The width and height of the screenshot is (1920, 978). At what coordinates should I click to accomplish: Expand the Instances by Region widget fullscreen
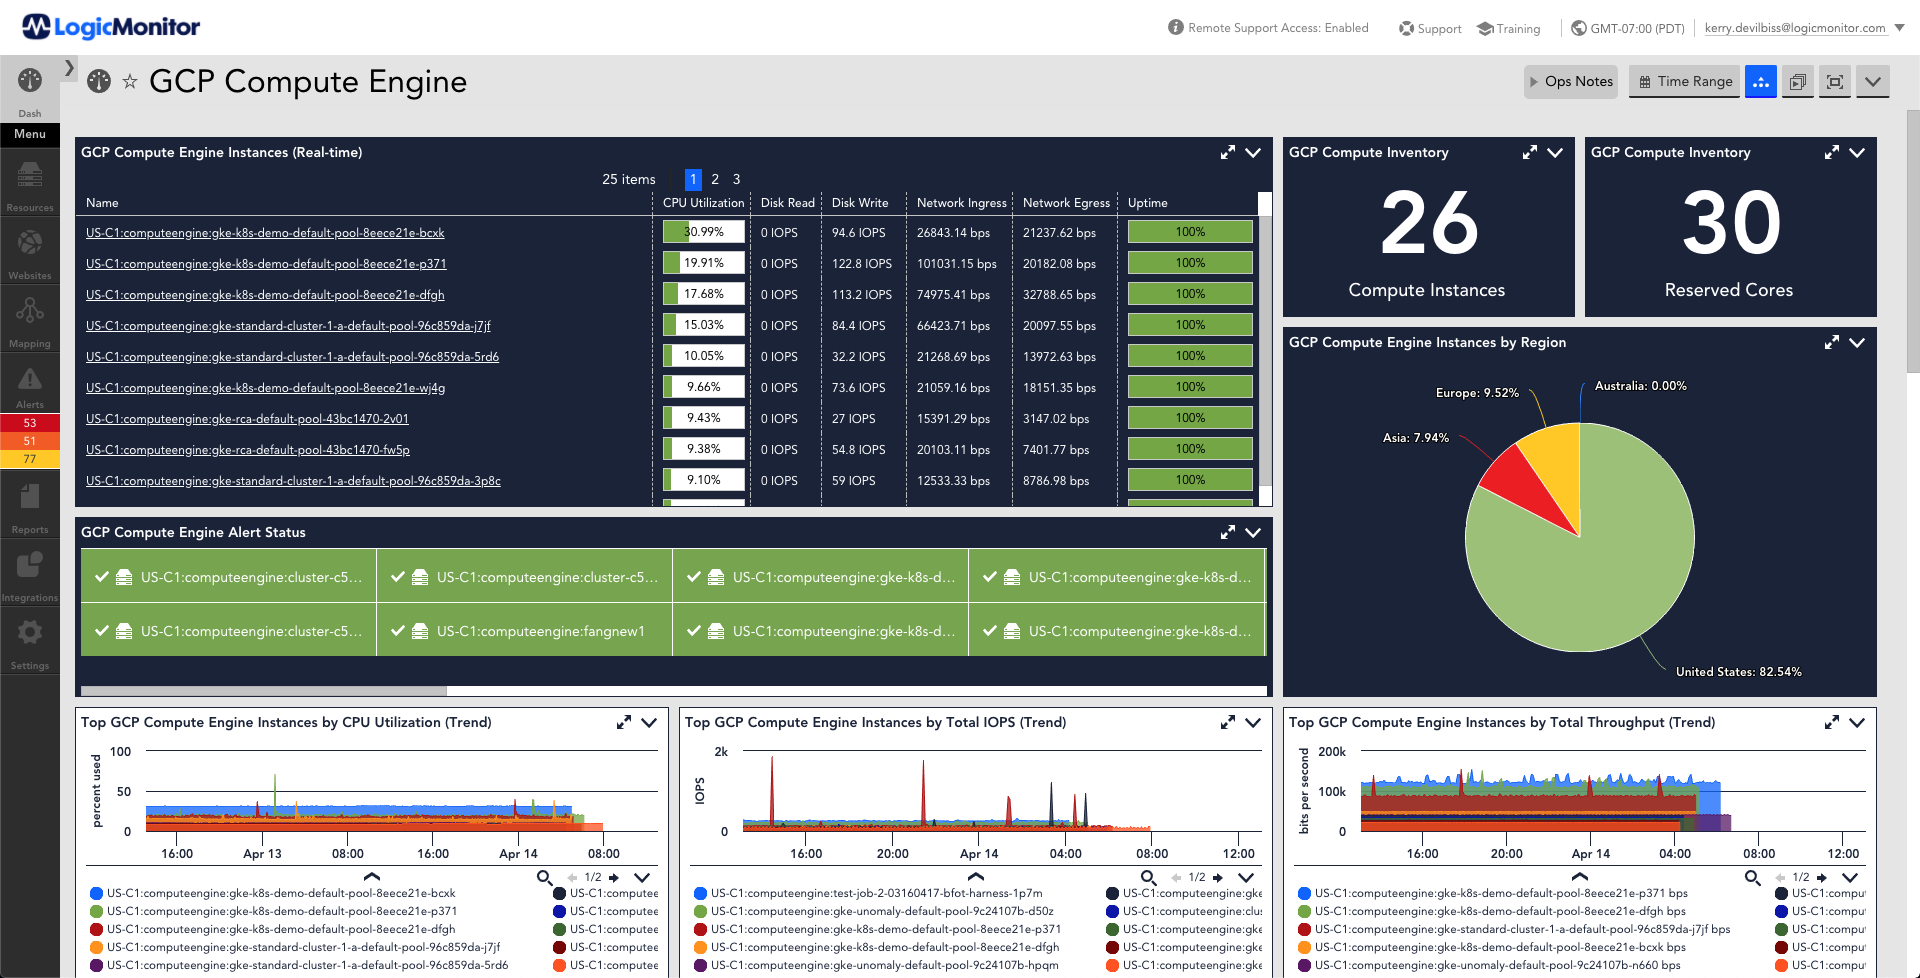(1831, 343)
